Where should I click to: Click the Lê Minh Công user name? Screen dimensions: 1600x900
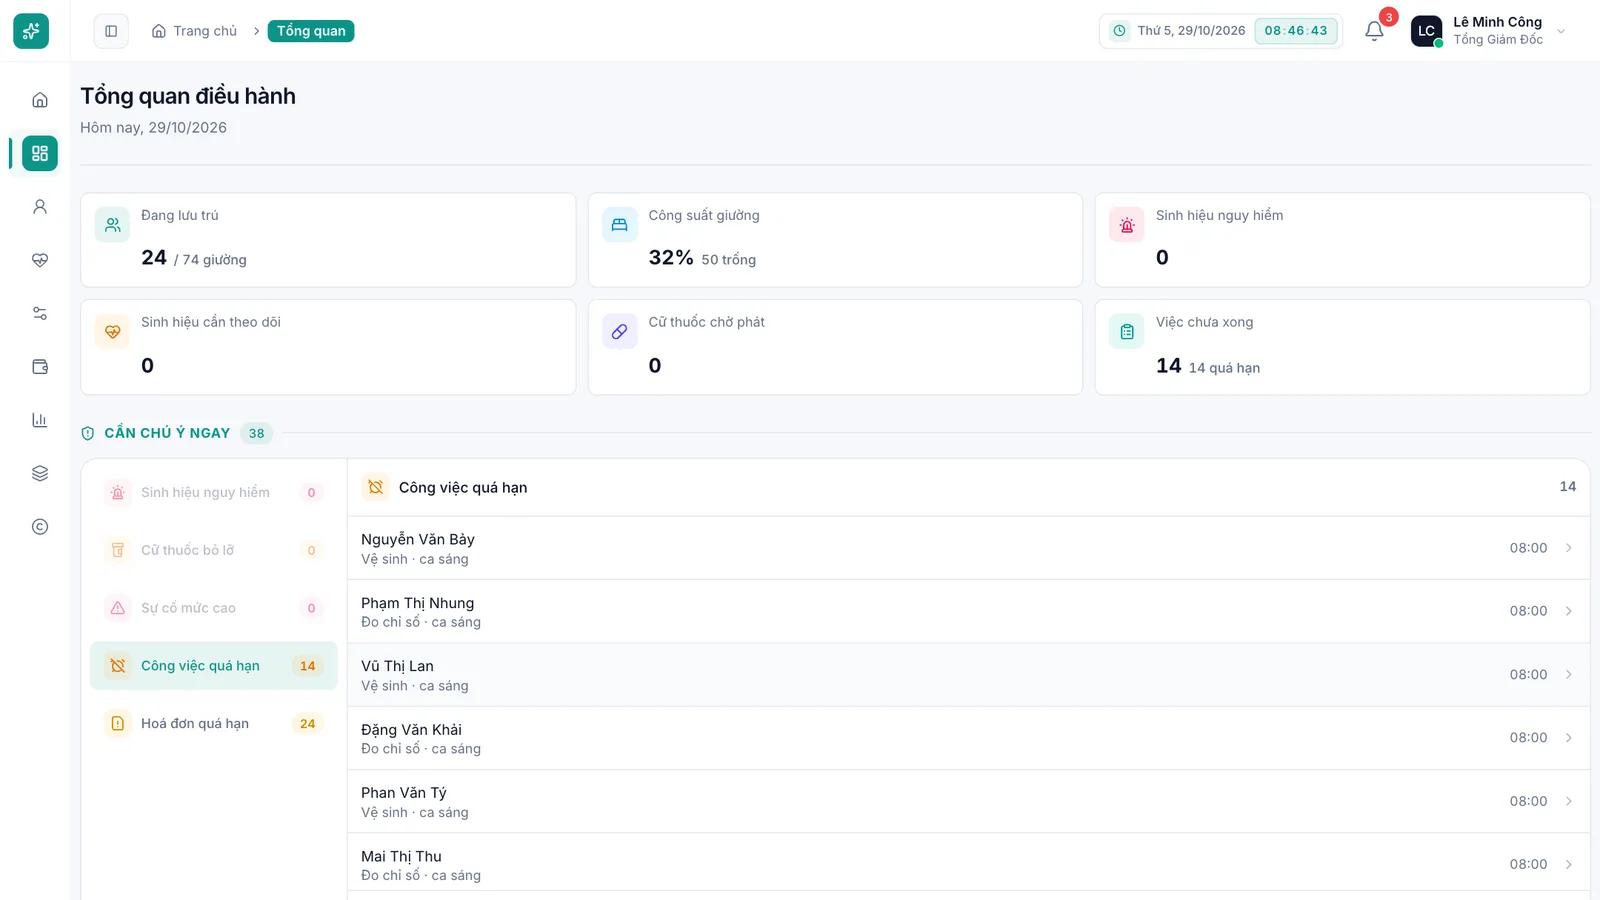[x=1497, y=22]
